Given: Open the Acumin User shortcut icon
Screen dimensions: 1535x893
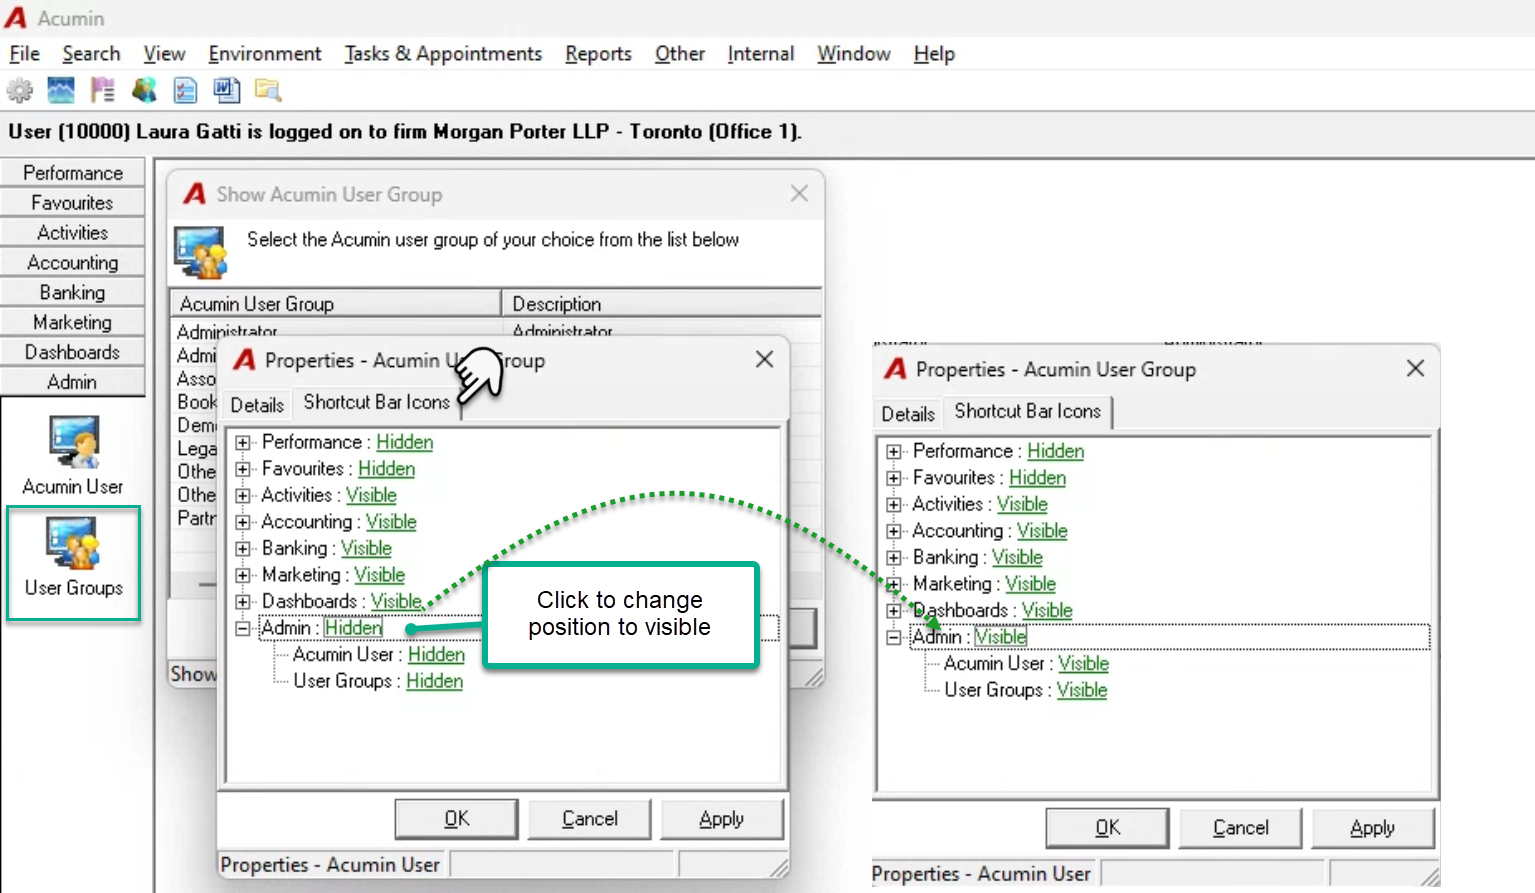Looking at the screenshot, I should click(73, 455).
